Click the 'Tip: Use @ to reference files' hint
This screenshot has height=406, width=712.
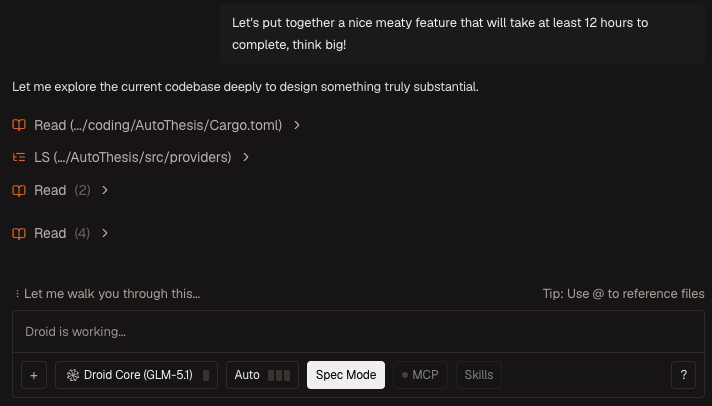623,294
